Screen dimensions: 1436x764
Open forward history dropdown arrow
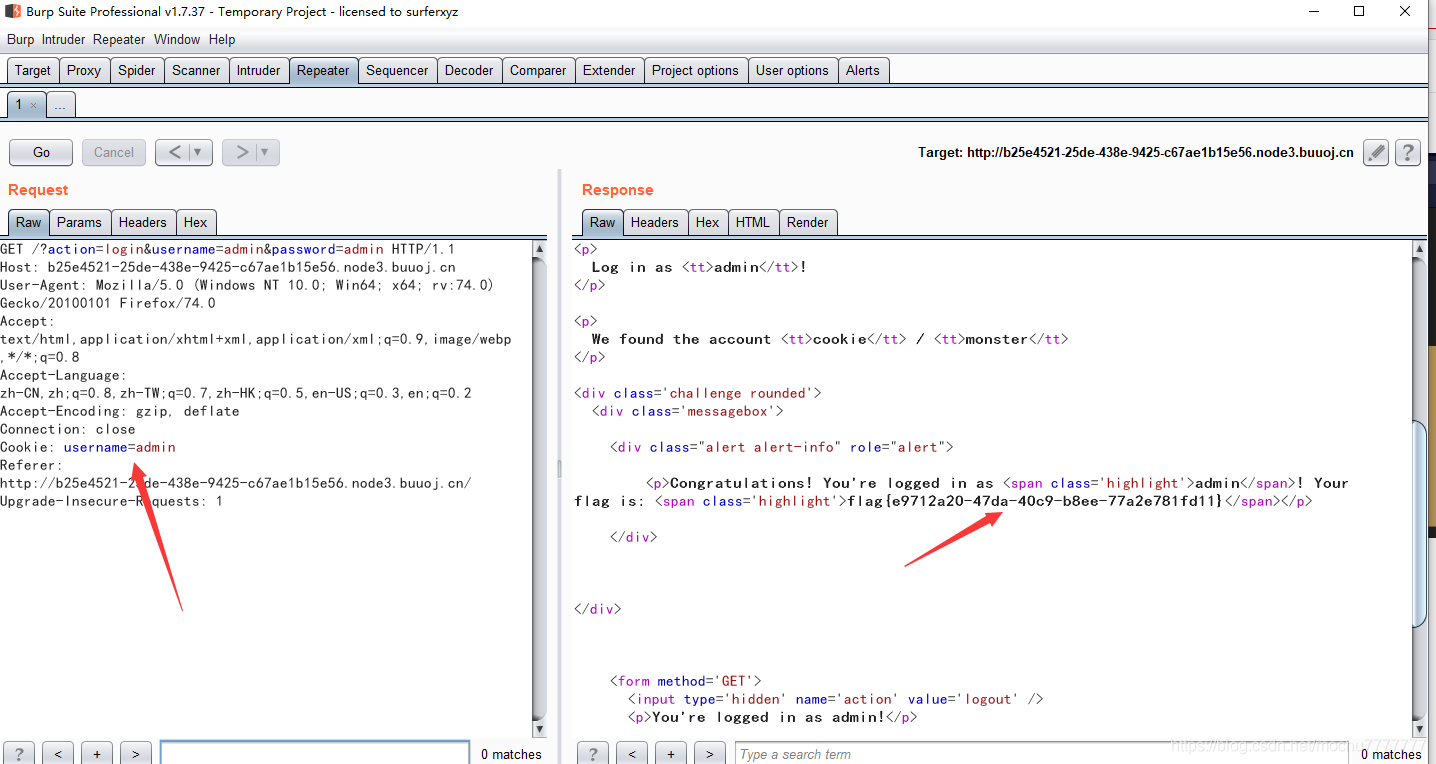[265, 152]
